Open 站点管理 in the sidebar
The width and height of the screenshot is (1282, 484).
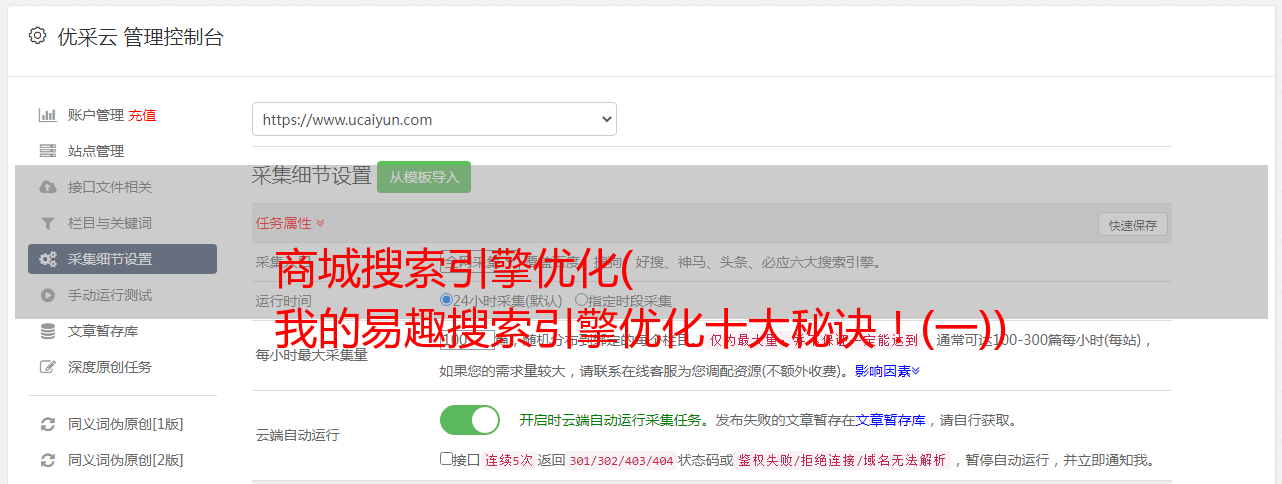coord(96,151)
